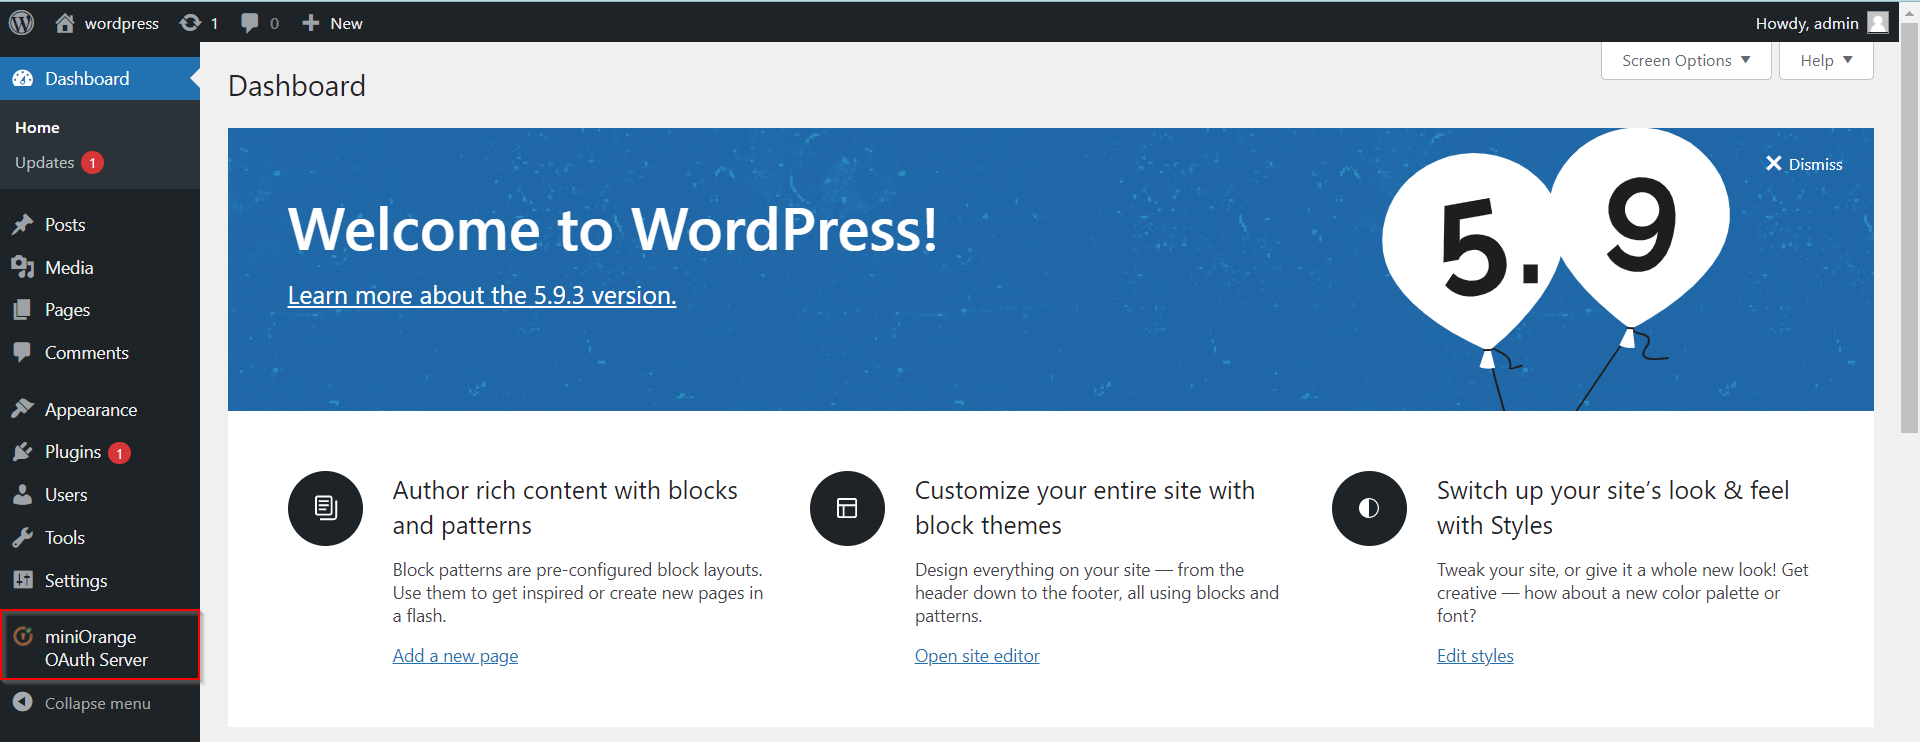Viewport: 1920px width, 742px height.
Task: Click Learn more about the 5.9.3 version link
Action: pyautogui.click(x=482, y=296)
